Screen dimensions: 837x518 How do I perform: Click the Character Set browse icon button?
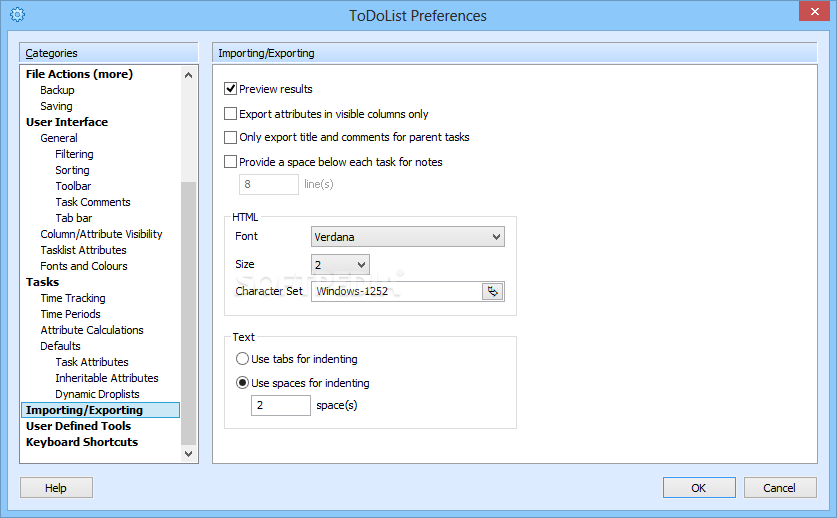pyautogui.click(x=493, y=292)
